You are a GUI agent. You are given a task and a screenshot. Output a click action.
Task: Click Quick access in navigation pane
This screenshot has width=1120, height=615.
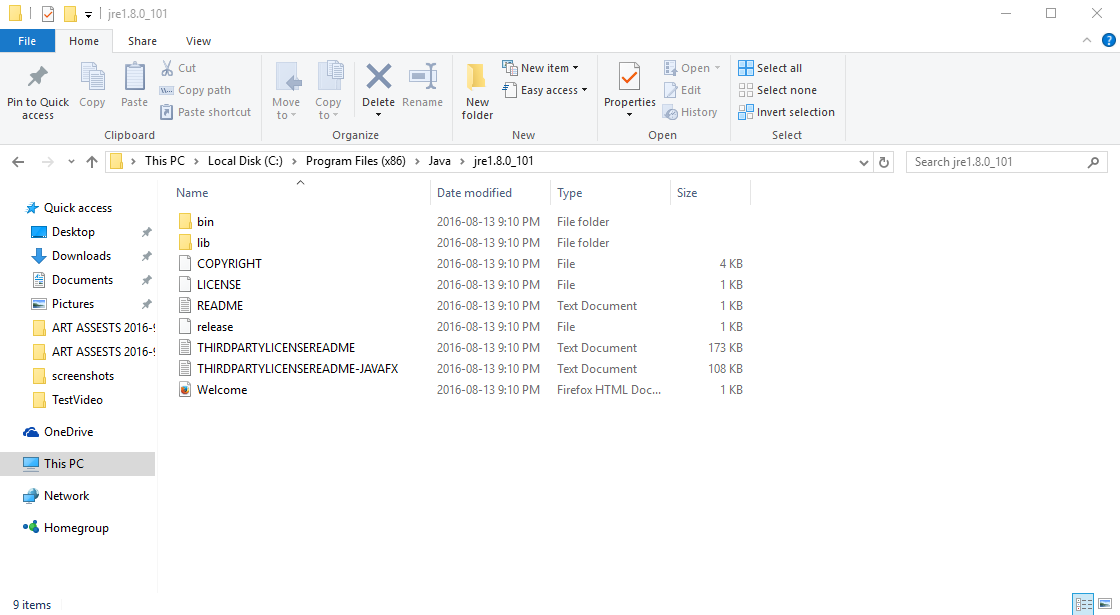point(77,208)
